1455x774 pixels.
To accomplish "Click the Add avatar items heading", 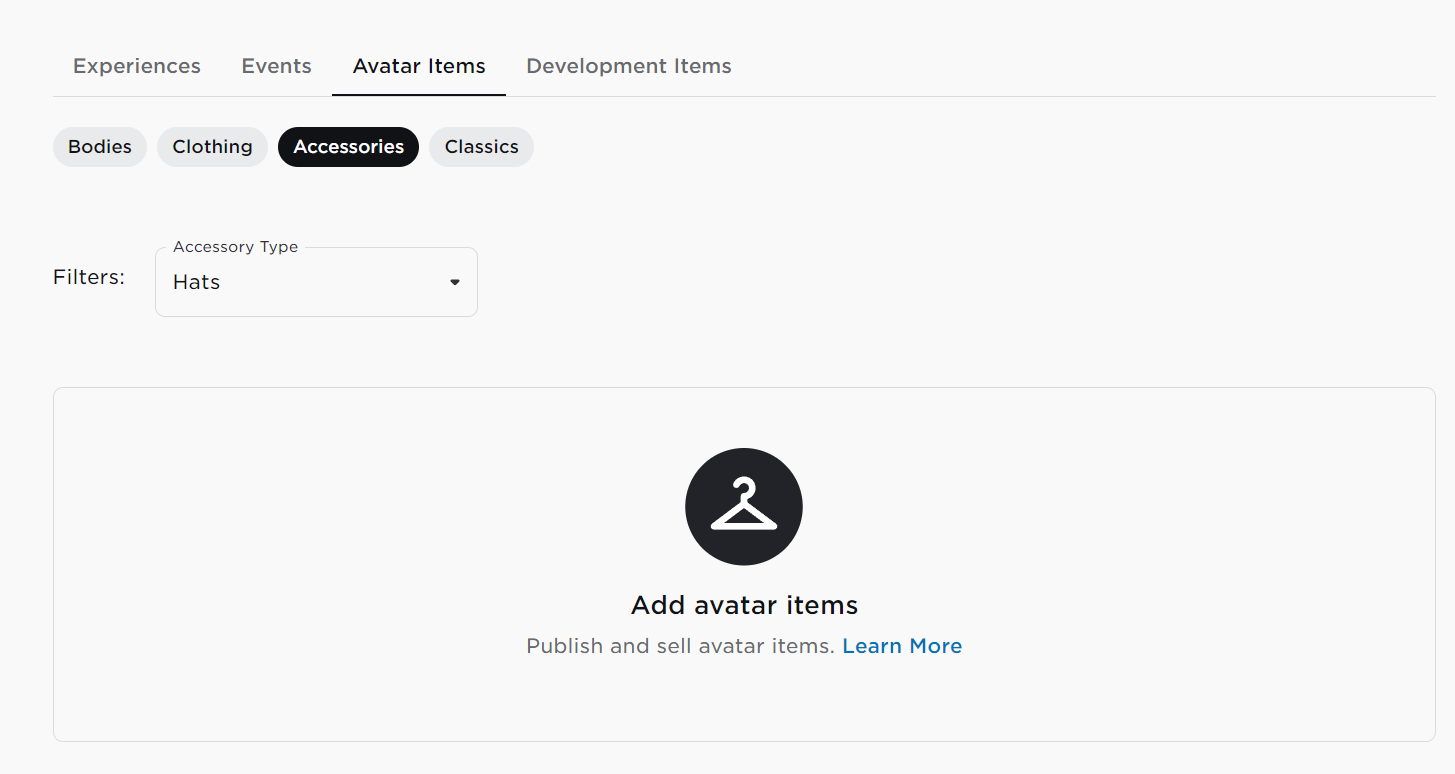I will pyautogui.click(x=744, y=605).
